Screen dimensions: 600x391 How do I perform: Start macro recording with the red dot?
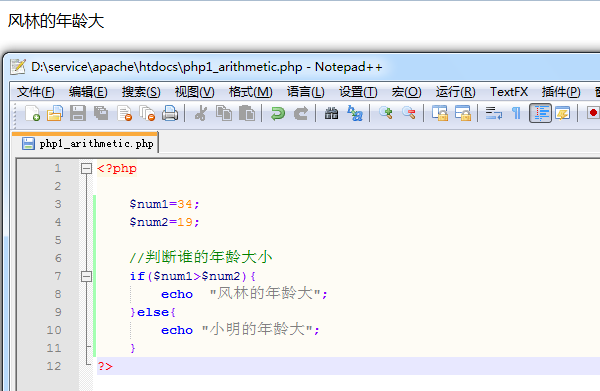click(593, 113)
